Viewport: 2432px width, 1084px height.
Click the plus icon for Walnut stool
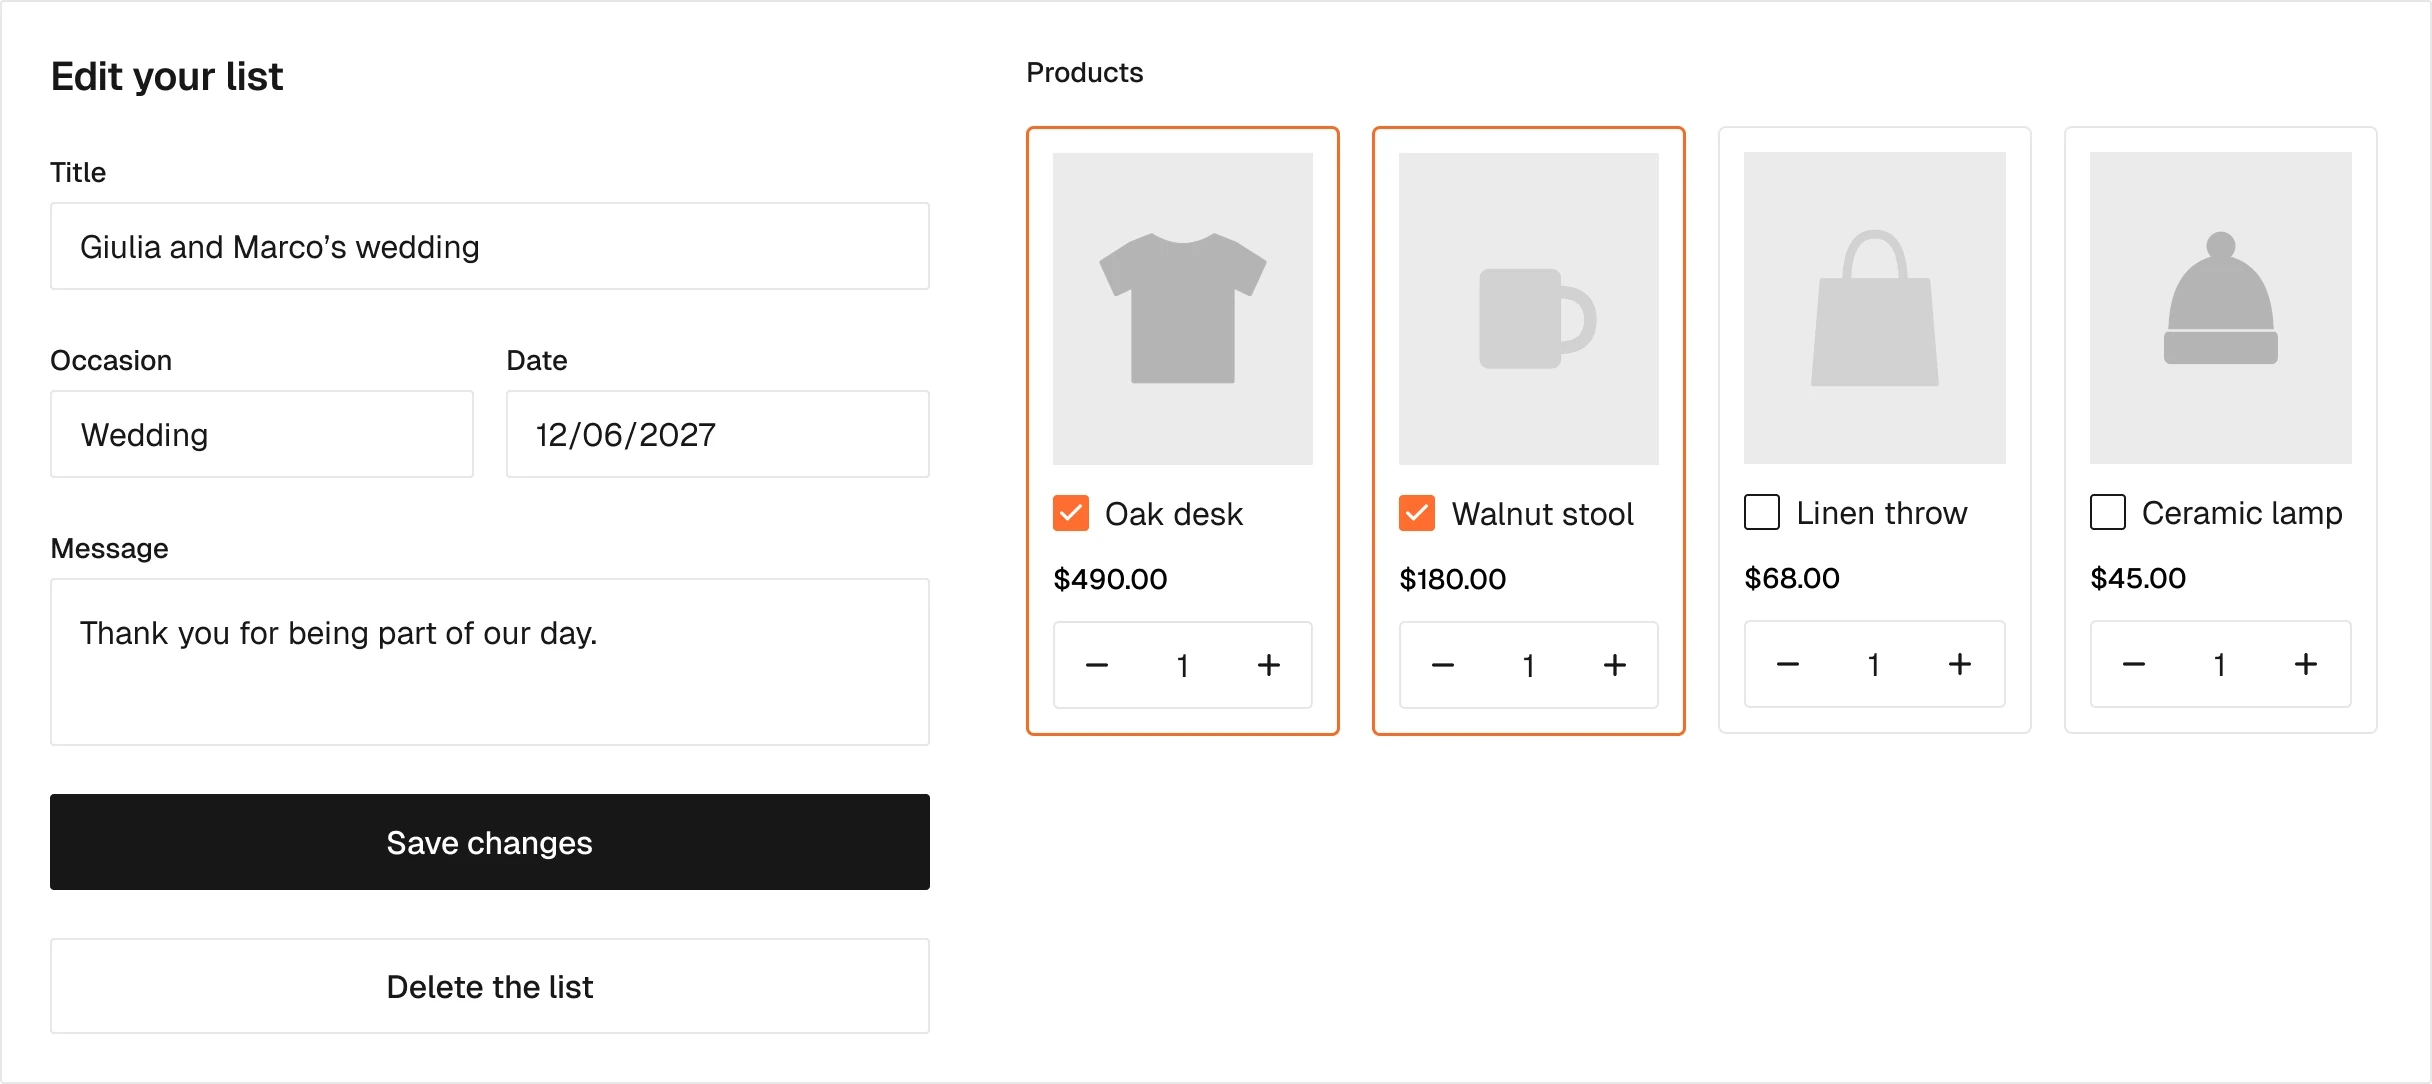click(1615, 665)
